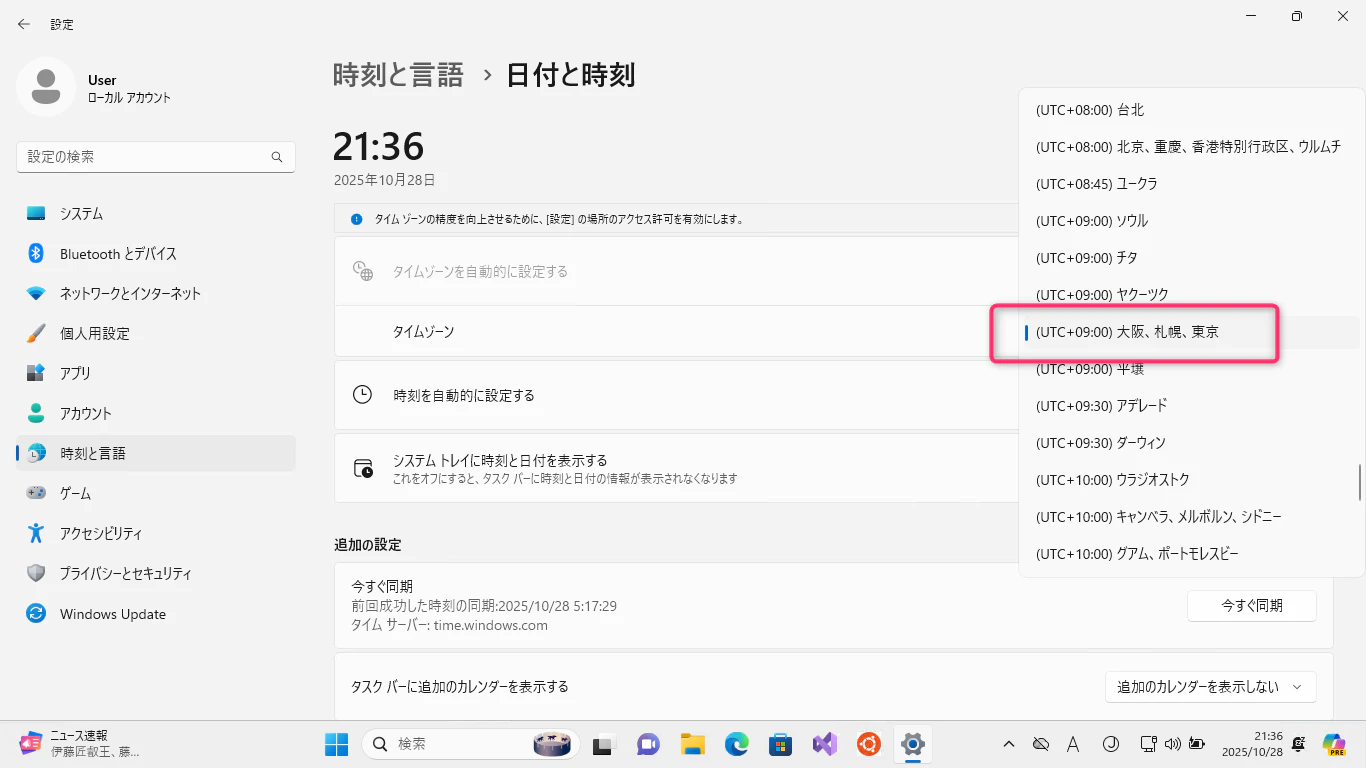Viewport: 1366px width, 768px height.
Task: Open ゲーム settings category
Action: [x=156, y=493]
